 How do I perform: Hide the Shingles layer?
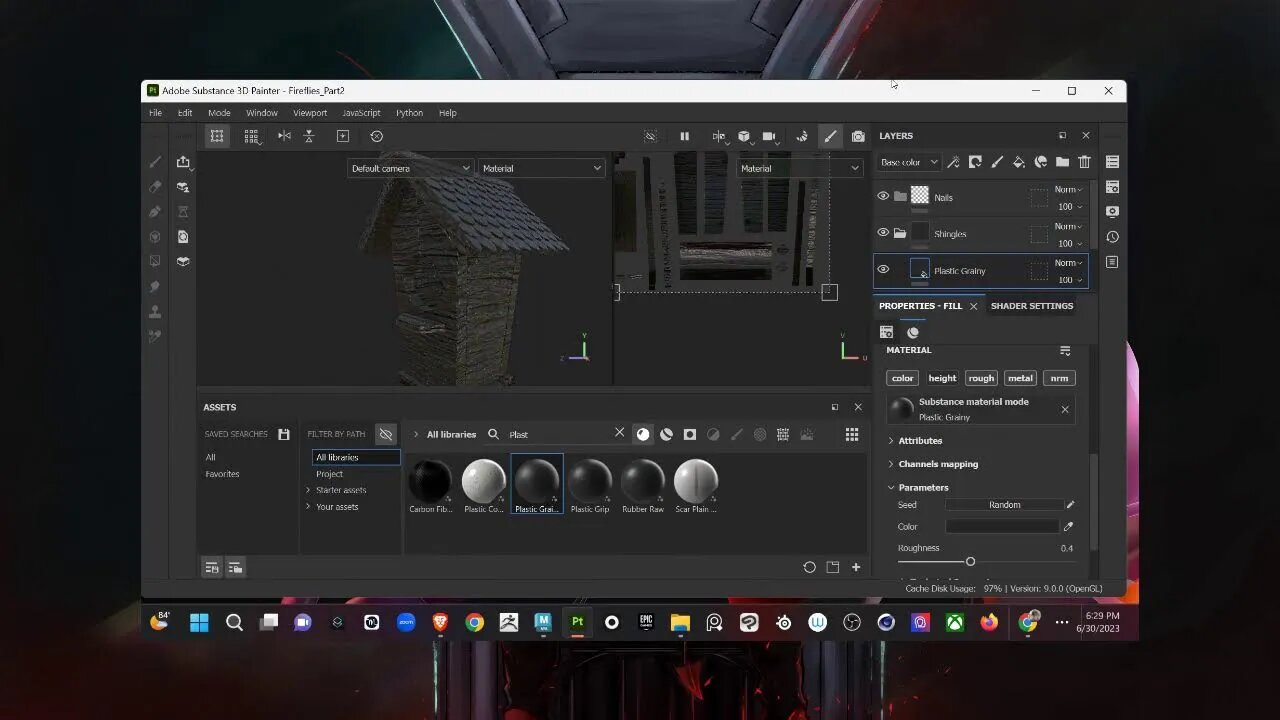[x=883, y=232]
